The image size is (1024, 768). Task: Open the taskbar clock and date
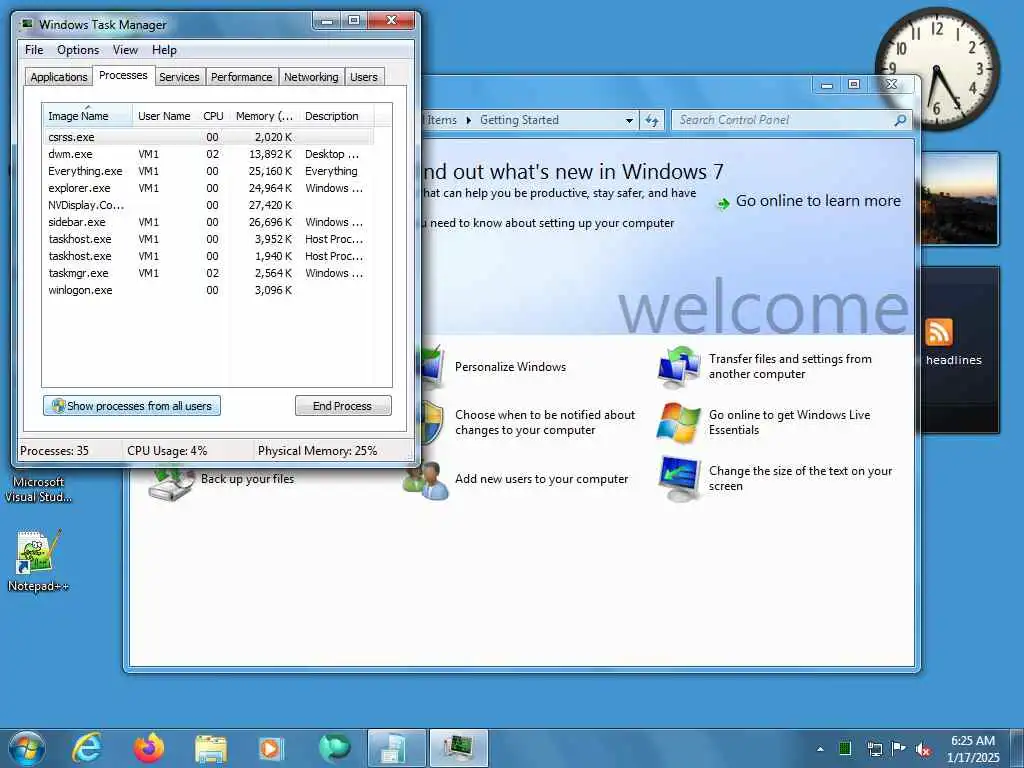point(973,749)
